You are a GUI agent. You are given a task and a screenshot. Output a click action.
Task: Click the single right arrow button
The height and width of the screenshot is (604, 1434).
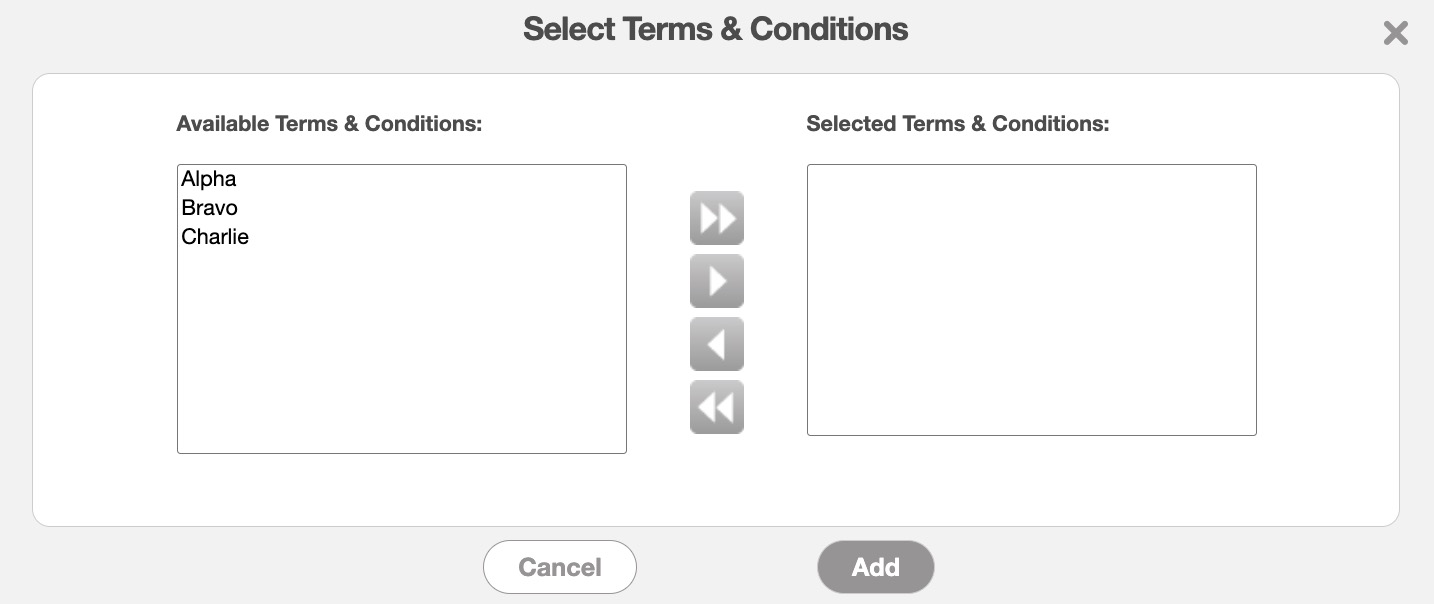pos(716,281)
